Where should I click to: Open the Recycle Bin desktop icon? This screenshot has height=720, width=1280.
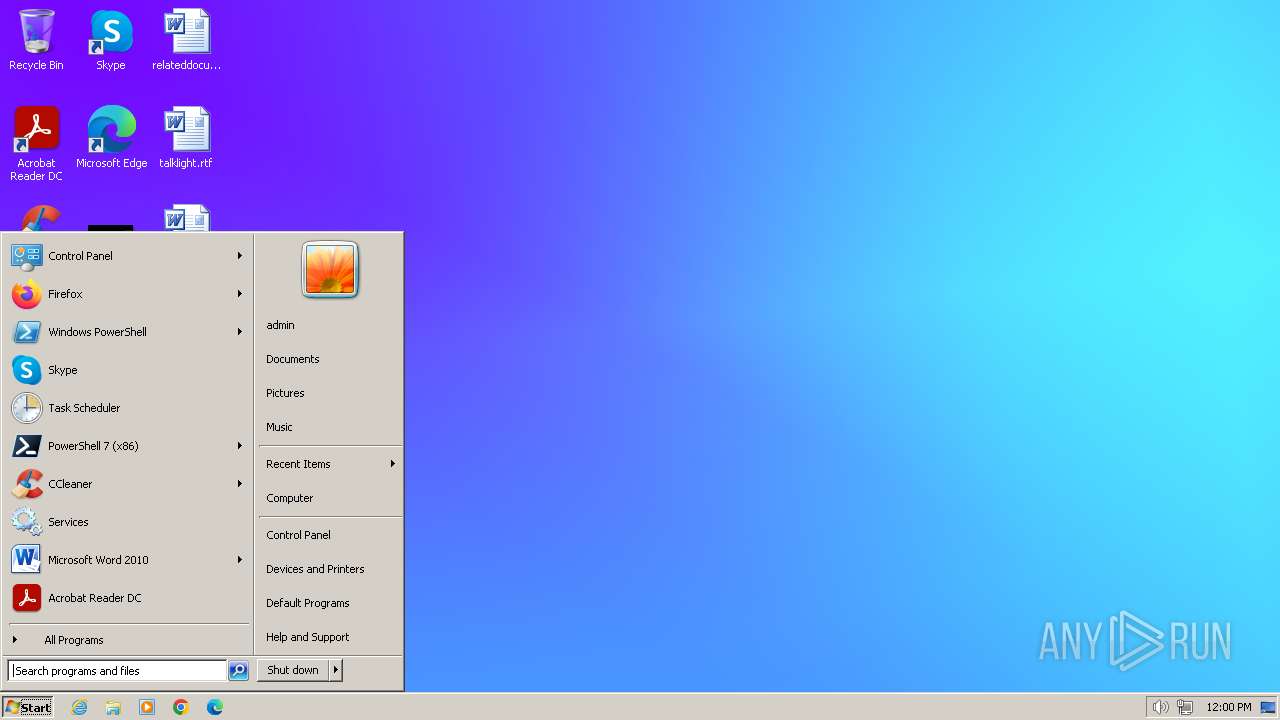coord(36,40)
